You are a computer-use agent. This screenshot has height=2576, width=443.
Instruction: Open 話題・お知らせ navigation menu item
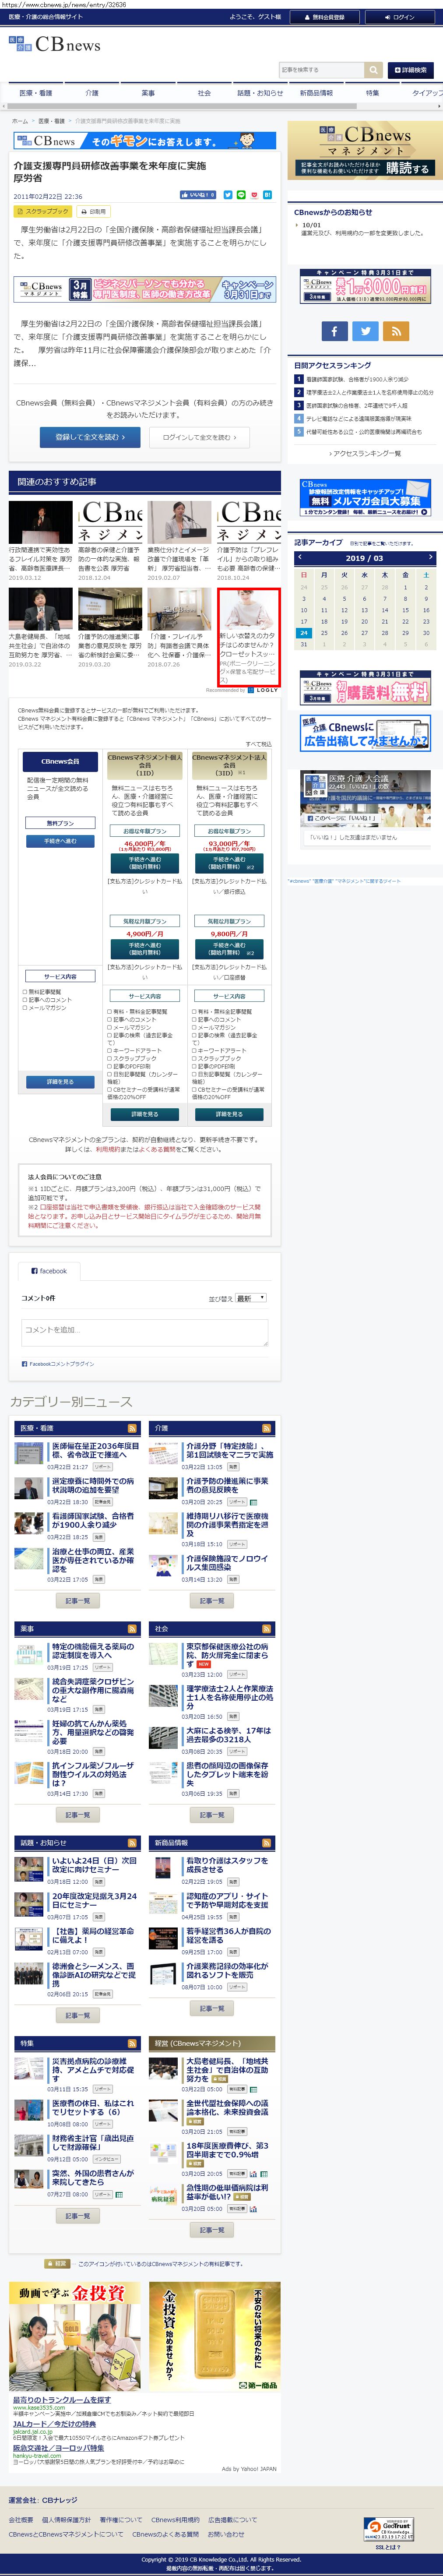(260, 93)
